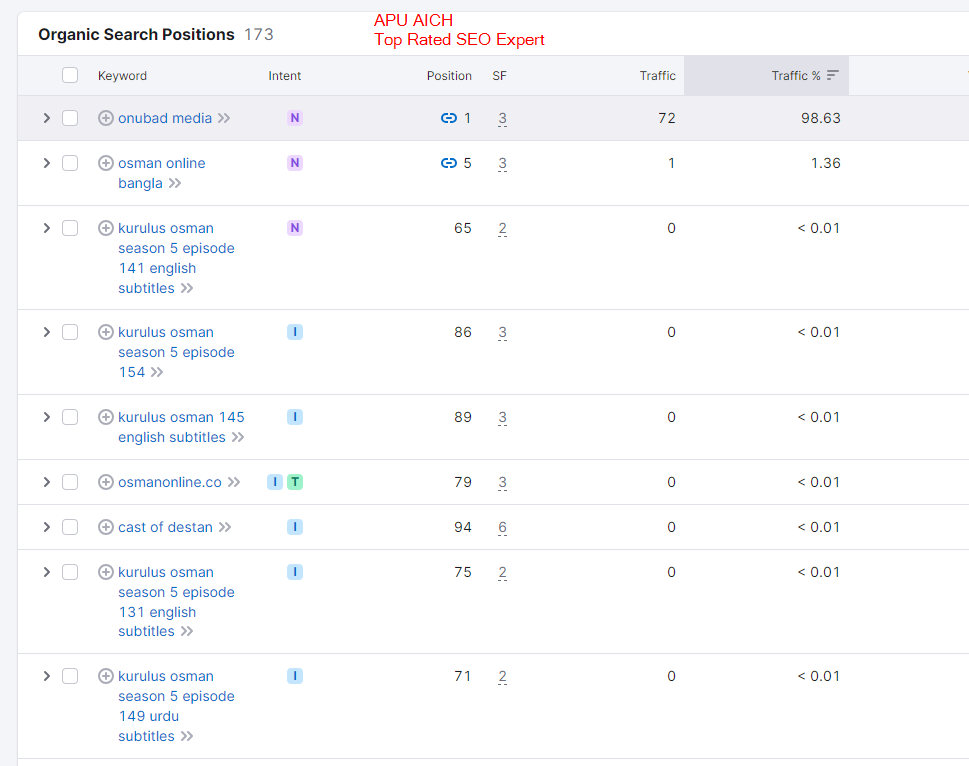Open the osman online bangla keyword link

tap(161, 163)
